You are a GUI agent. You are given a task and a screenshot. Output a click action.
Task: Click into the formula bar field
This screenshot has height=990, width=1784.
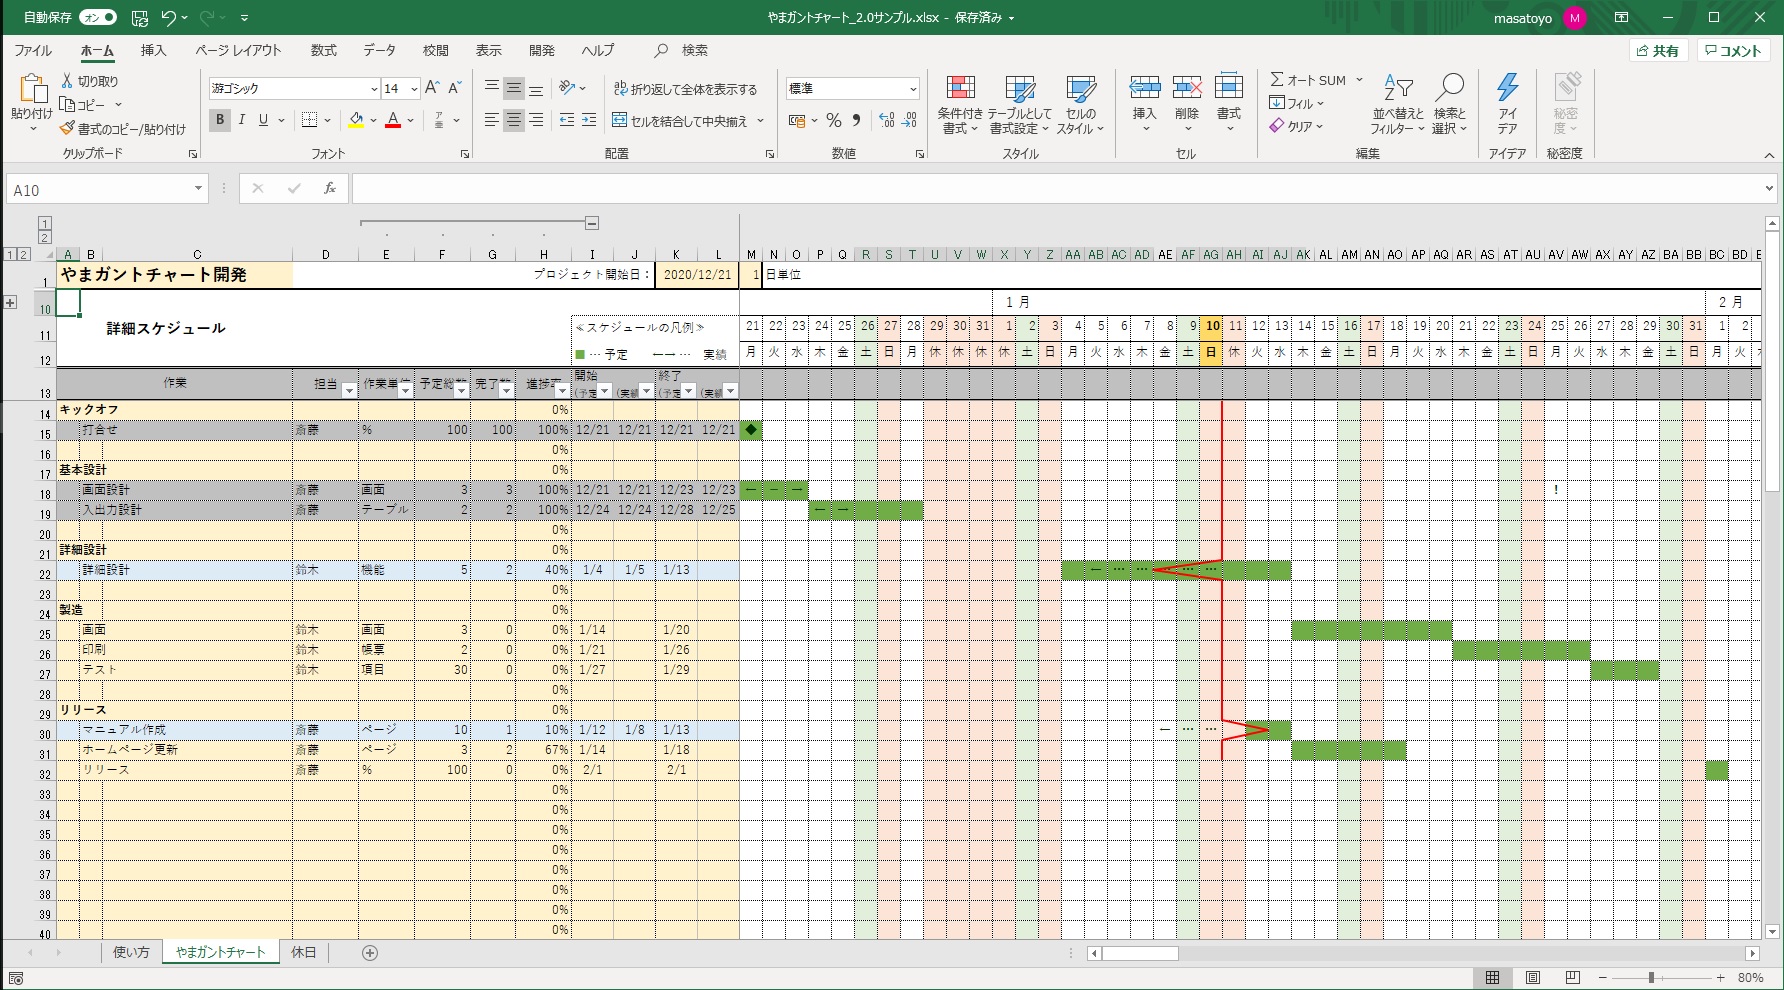(x=1055, y=188)
